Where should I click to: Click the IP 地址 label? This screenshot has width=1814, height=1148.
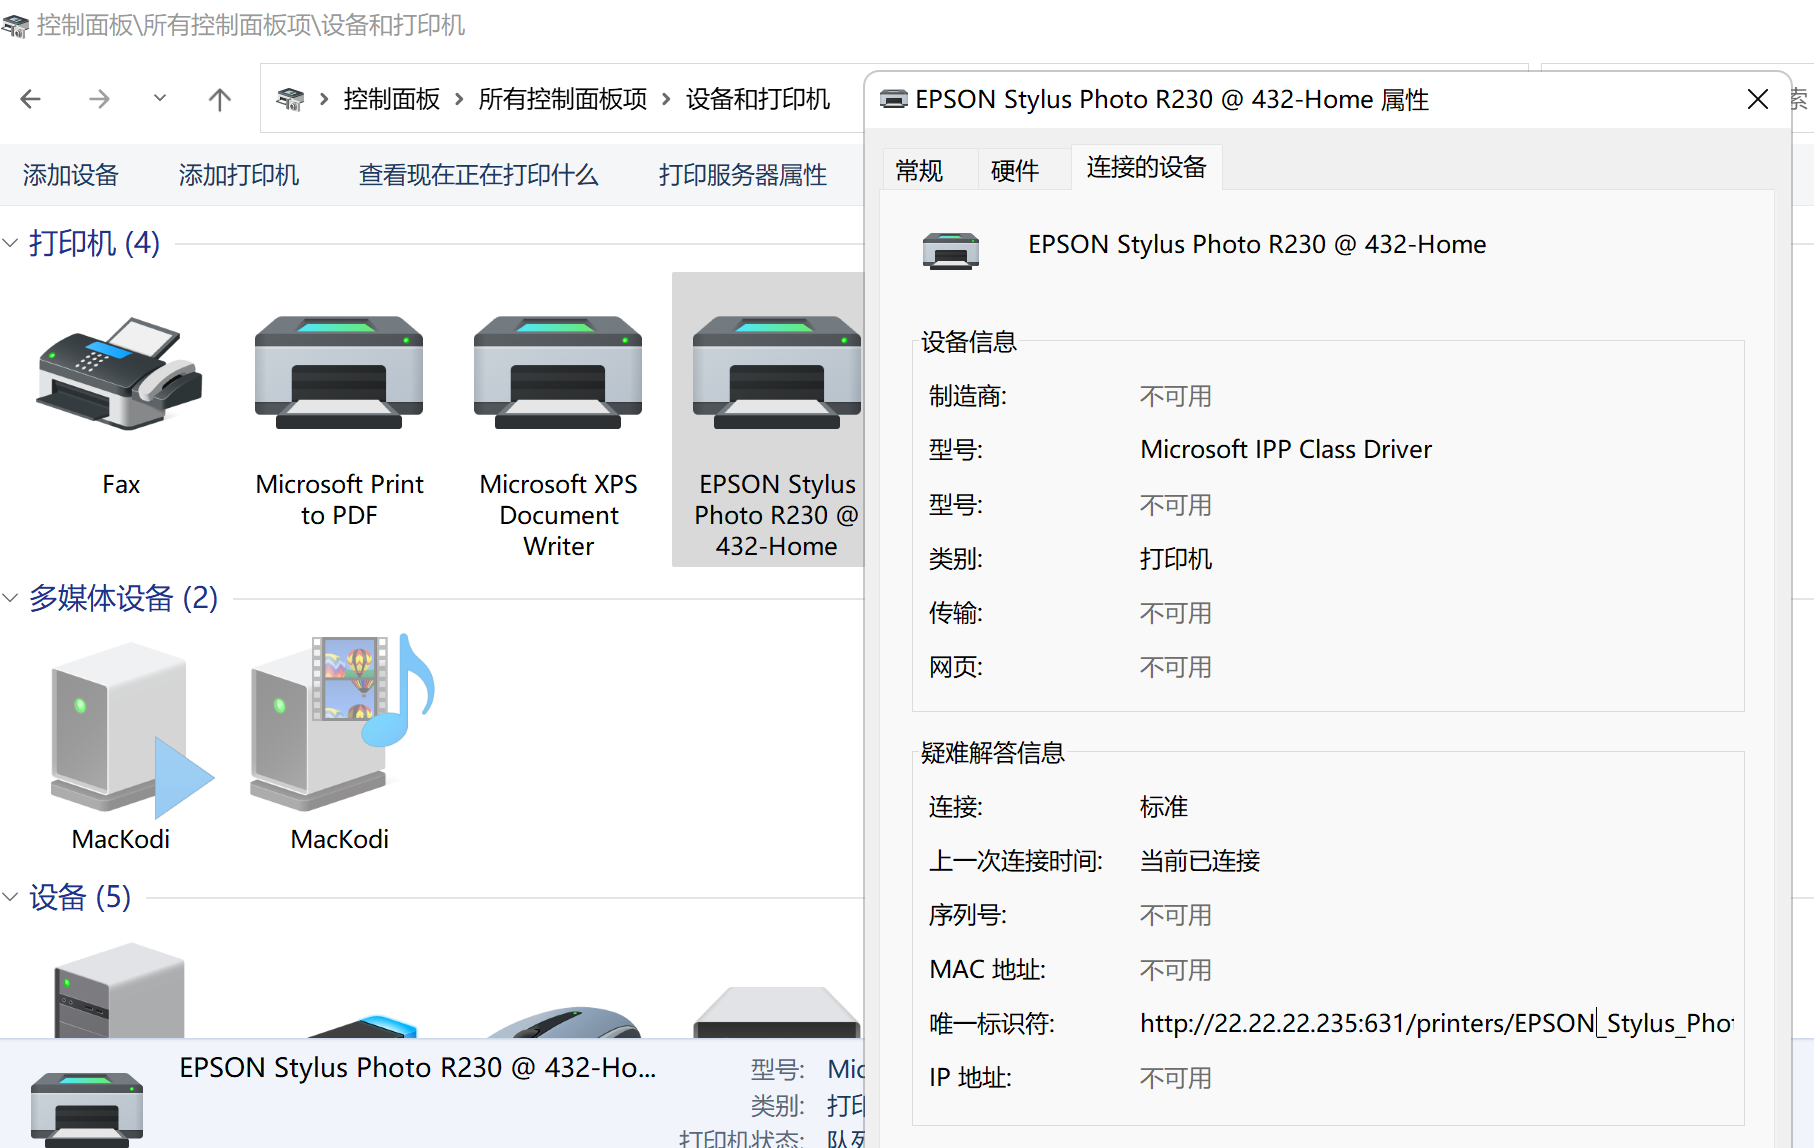(x=970, y=1078)
